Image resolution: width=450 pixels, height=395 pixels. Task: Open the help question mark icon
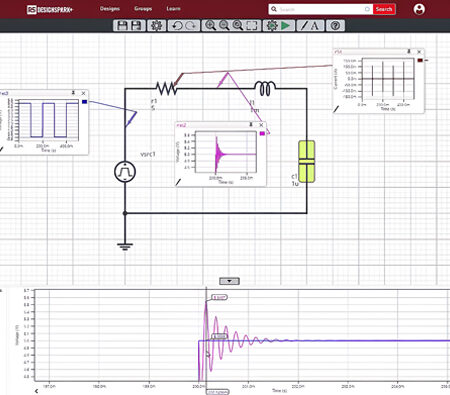click(336, 26)
